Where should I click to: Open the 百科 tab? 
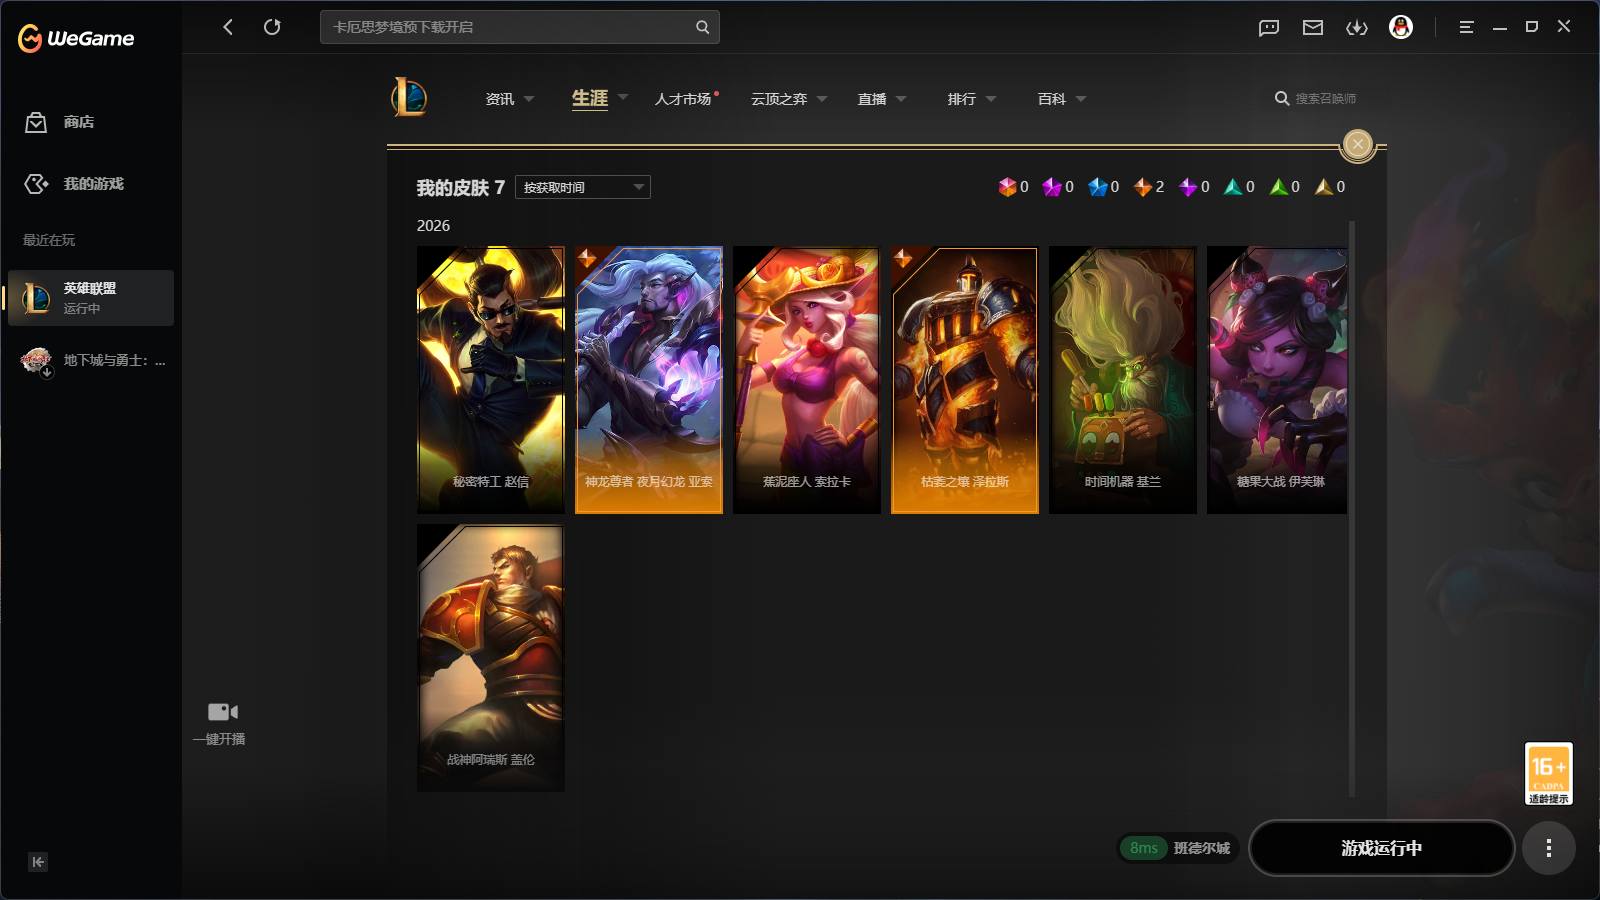(1052, 99)
